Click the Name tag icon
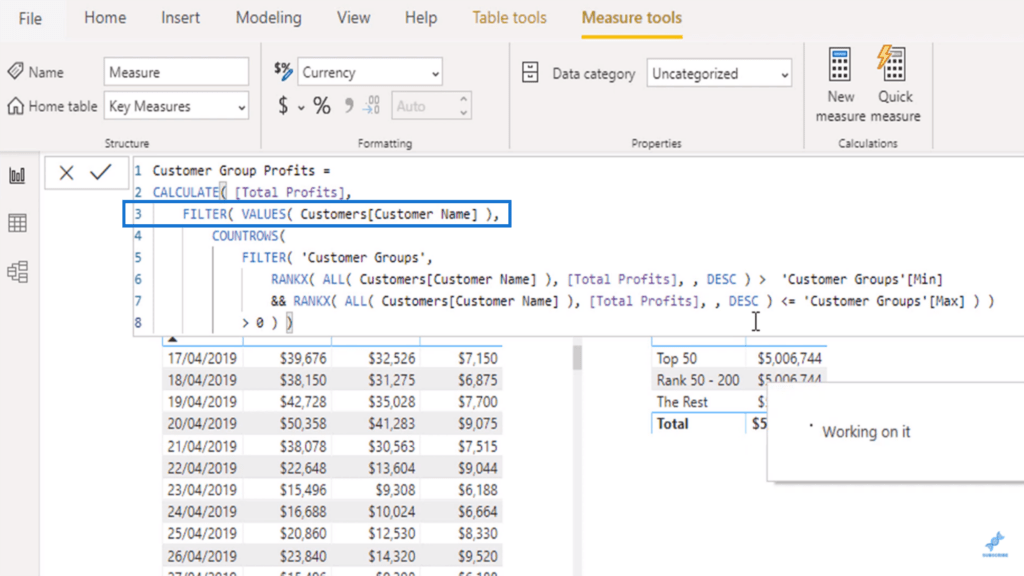Screen dimensions: 1024x576 (16, 71)
